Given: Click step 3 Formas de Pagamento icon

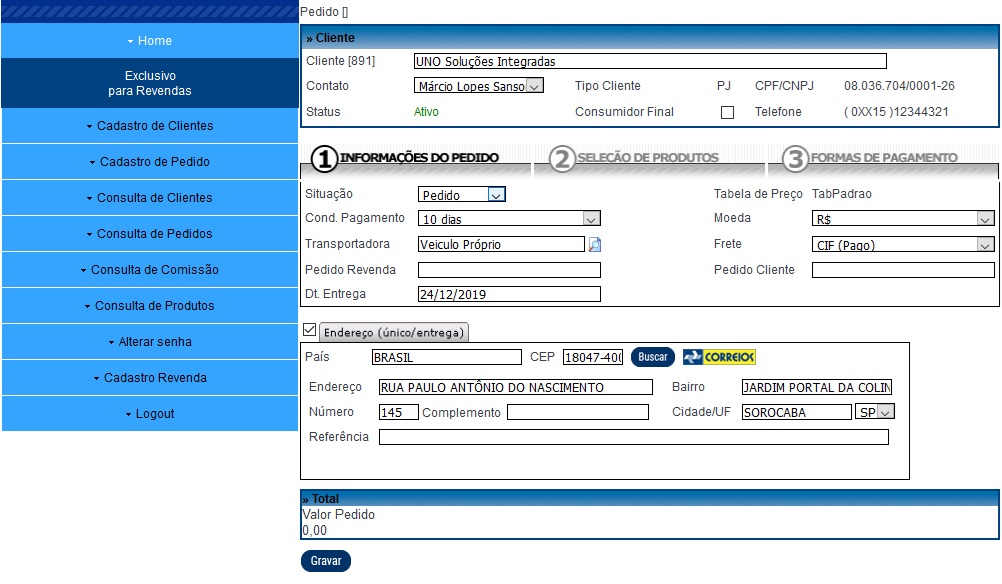Looking at the screenshot, I should click(x=794, y=158).
